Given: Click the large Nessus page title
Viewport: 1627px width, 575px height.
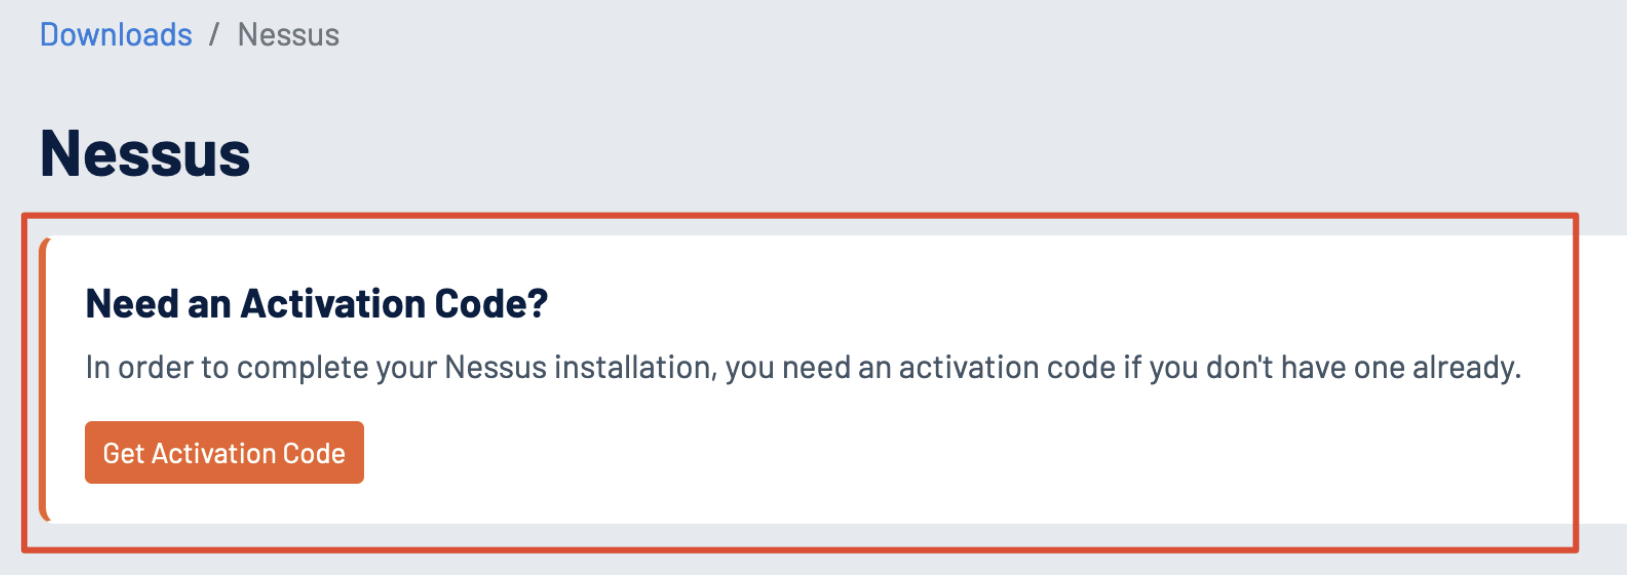Looking at the screenshot, I should 145,153.
